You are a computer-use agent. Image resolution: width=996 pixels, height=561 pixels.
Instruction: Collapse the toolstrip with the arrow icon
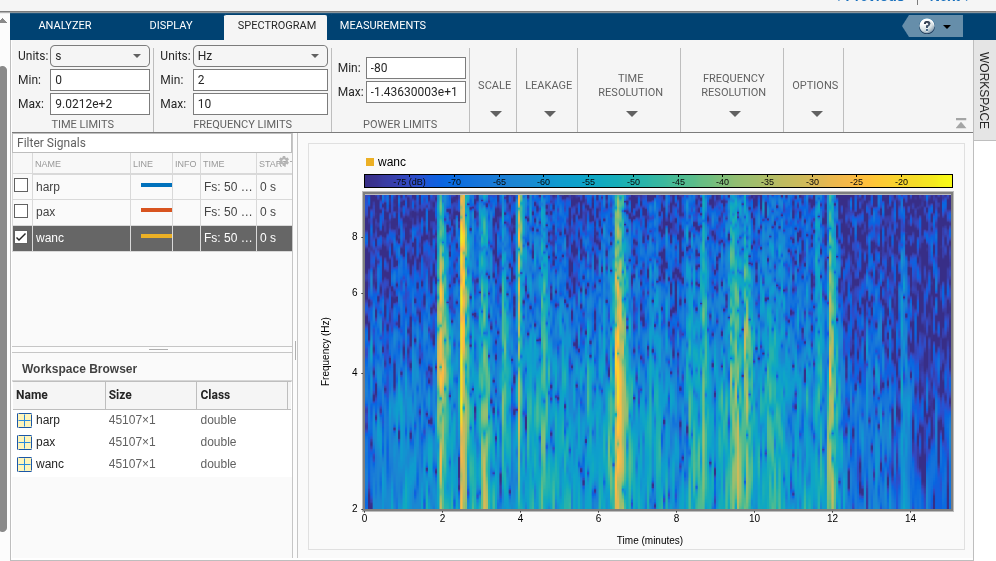click(961, 124)
